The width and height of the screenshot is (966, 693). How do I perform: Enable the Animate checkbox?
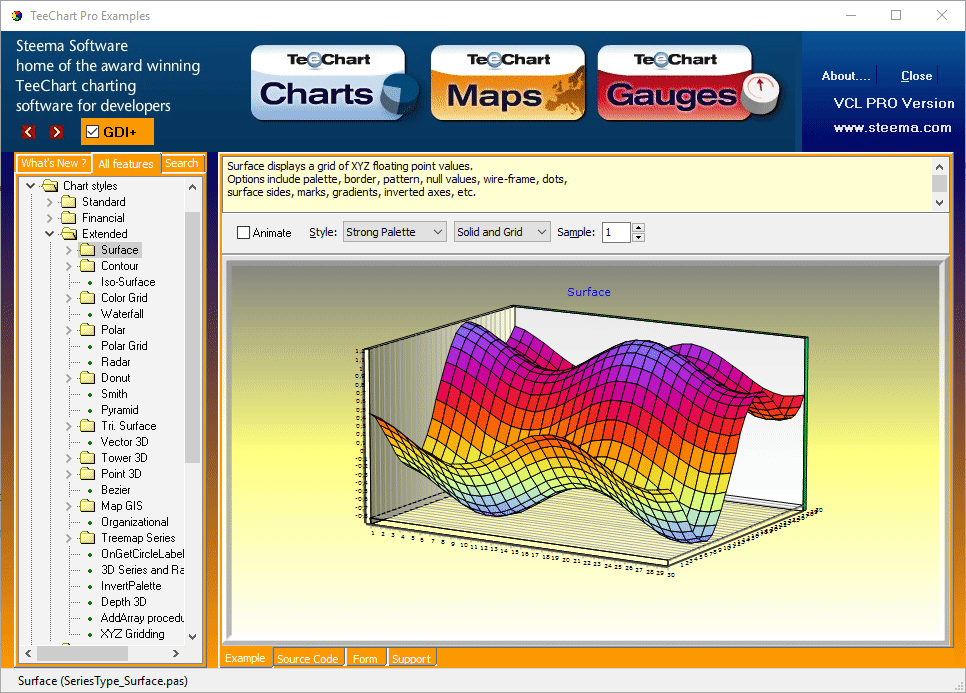(x=243, y=232)
